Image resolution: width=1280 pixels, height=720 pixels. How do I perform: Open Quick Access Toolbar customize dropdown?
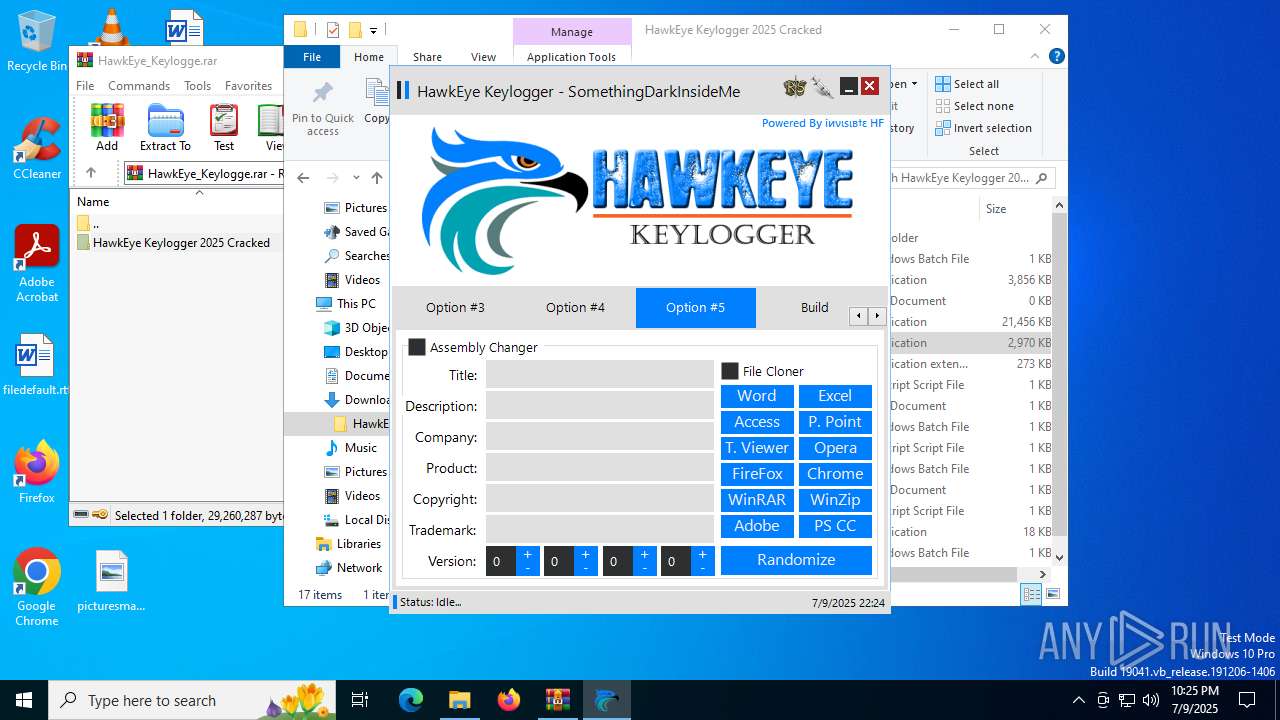pyautogui.click(x=374, y=30)
